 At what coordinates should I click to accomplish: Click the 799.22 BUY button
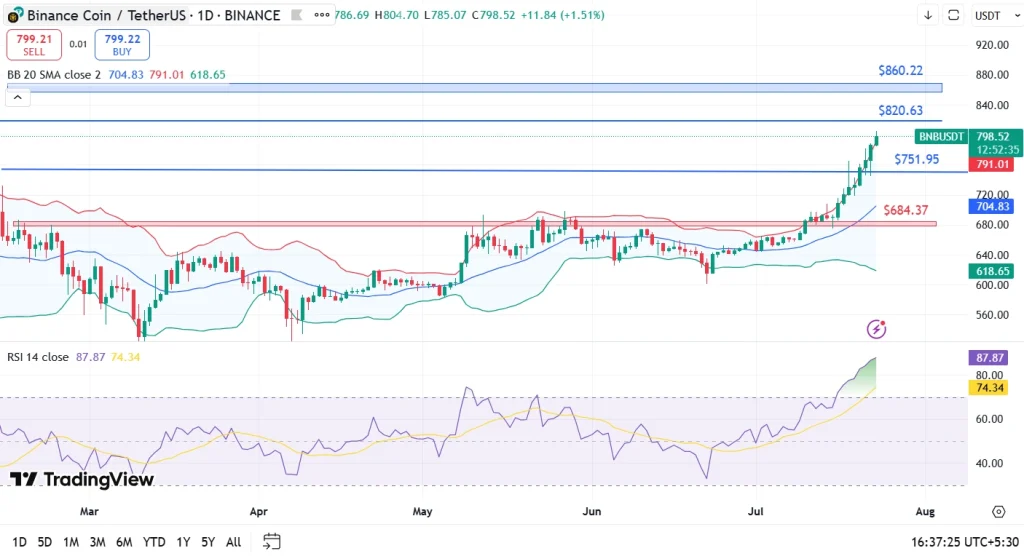[x=122, y=44]
